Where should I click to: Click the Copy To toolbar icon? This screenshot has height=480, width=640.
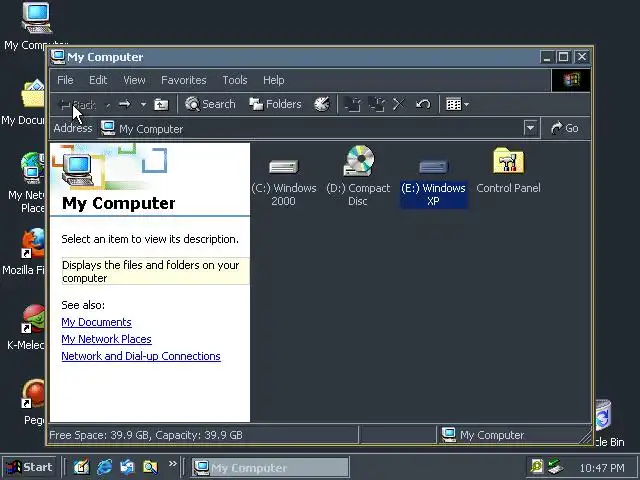pos(376,104)
